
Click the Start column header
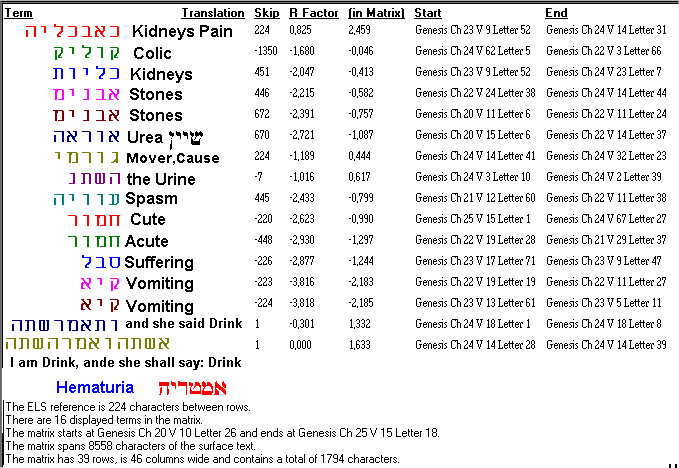pos(427,13)
